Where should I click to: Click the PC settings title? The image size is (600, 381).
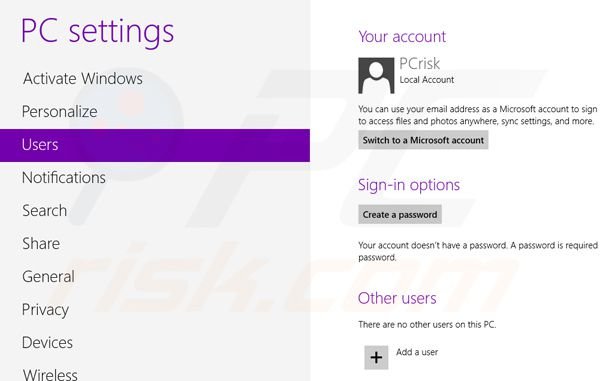pos(98,32)
